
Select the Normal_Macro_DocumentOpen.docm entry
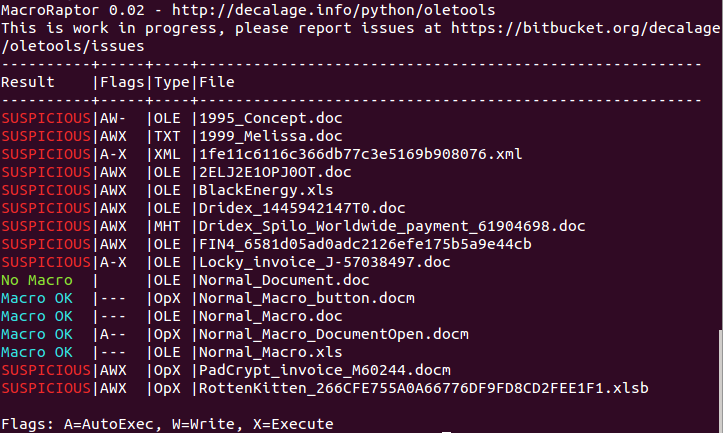[x=333, y=334]
